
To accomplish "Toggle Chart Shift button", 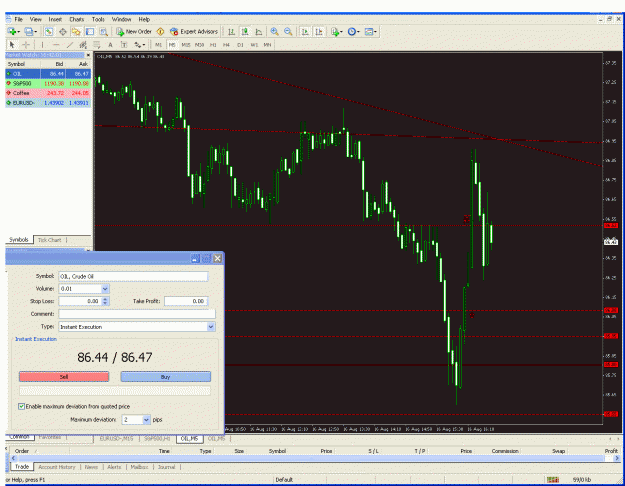I will click(319, 31).
